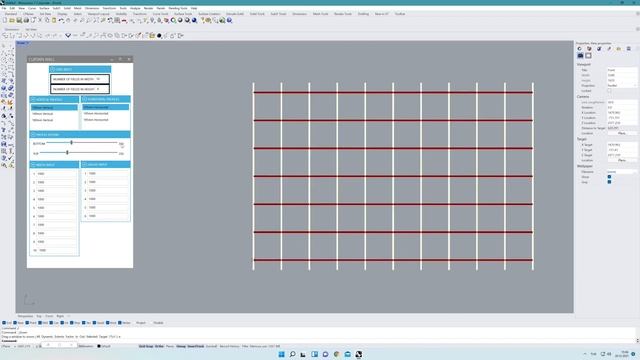Image resolution: width=640 pixels, height=360 pixels.
Task: Open Windows Start menu
Action: 281,354
